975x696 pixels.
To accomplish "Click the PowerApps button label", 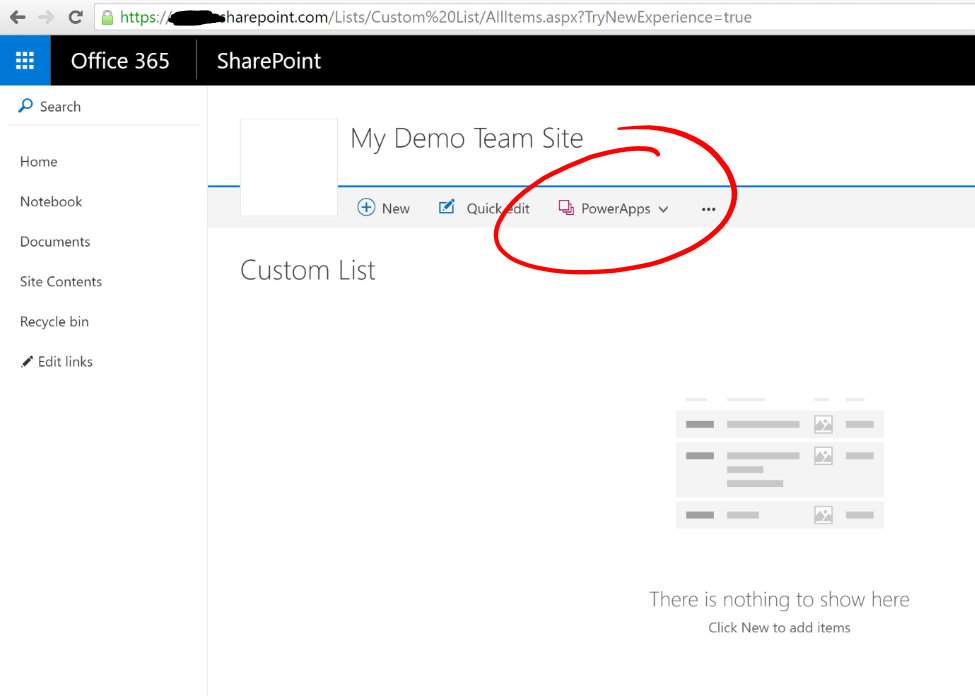I will (616, 209).
